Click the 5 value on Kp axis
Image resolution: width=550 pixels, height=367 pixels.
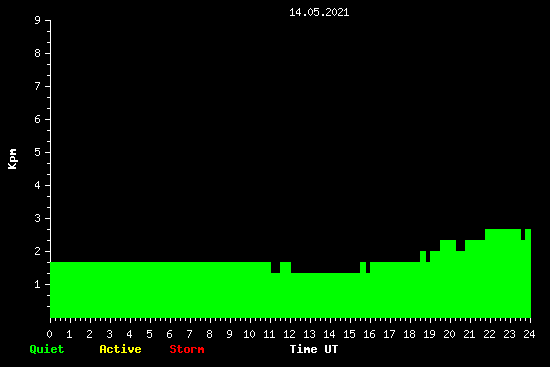point(38,152)
